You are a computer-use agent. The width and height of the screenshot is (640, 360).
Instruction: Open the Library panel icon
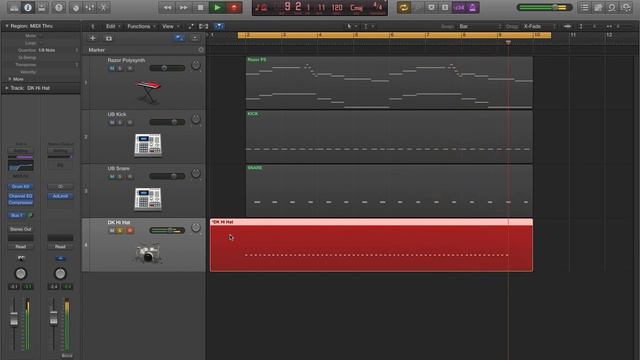pos(14,7)
